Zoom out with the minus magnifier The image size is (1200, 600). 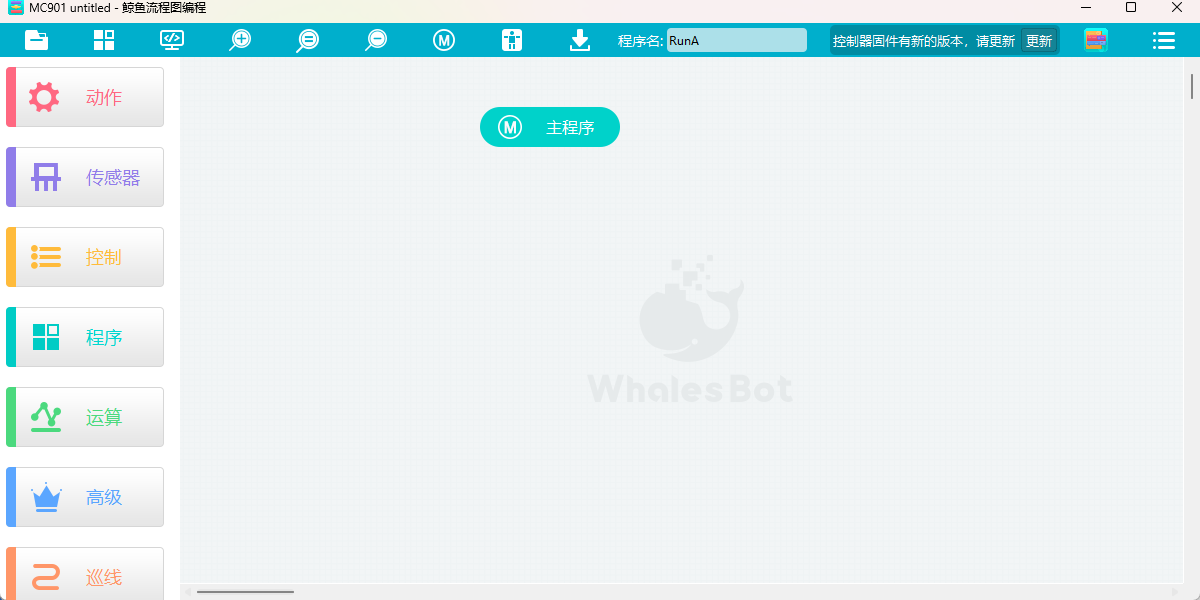(x=376, y=40)
